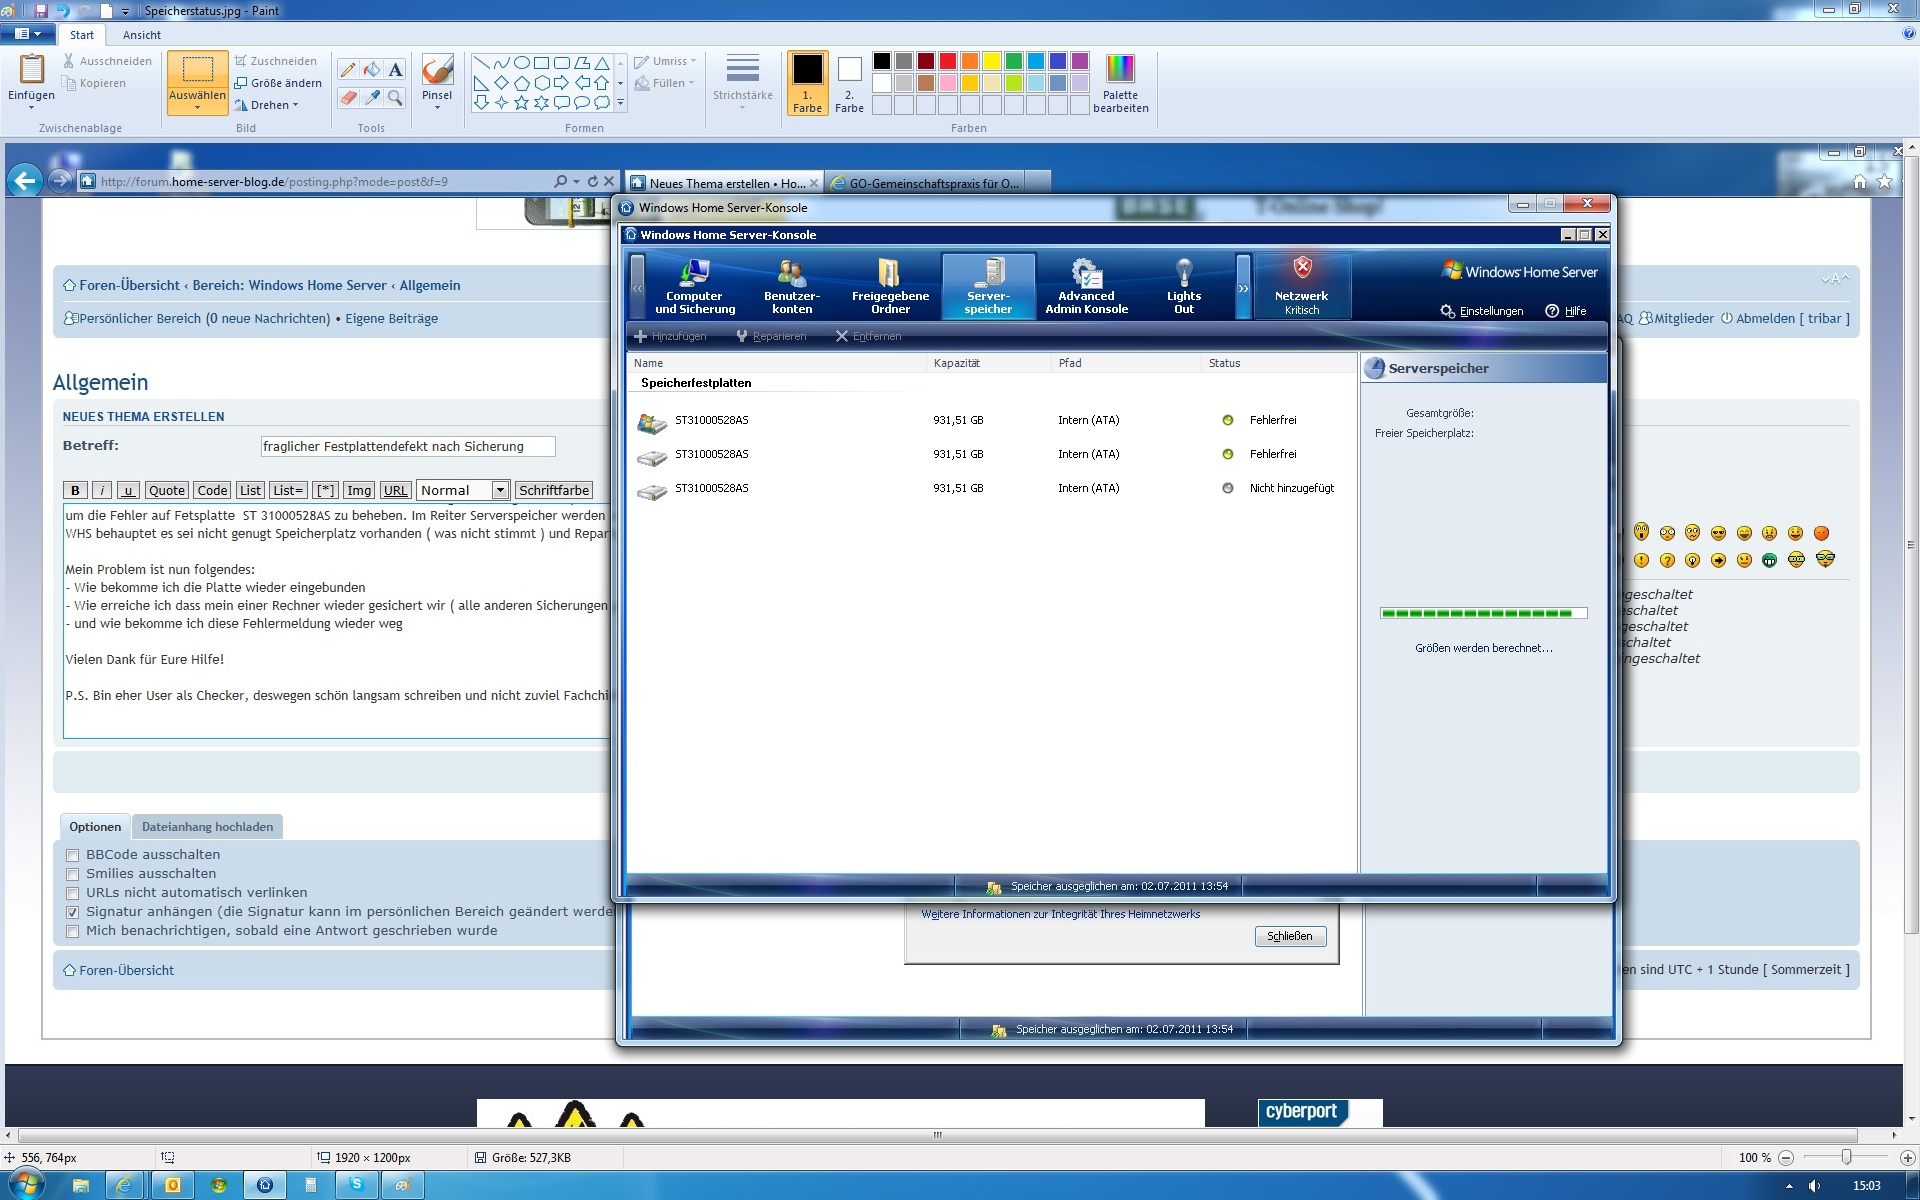Open Benutzerkonten in Home Server console
The height and width of the screenshot is (1200, 1920).
(x=792, y=286)
